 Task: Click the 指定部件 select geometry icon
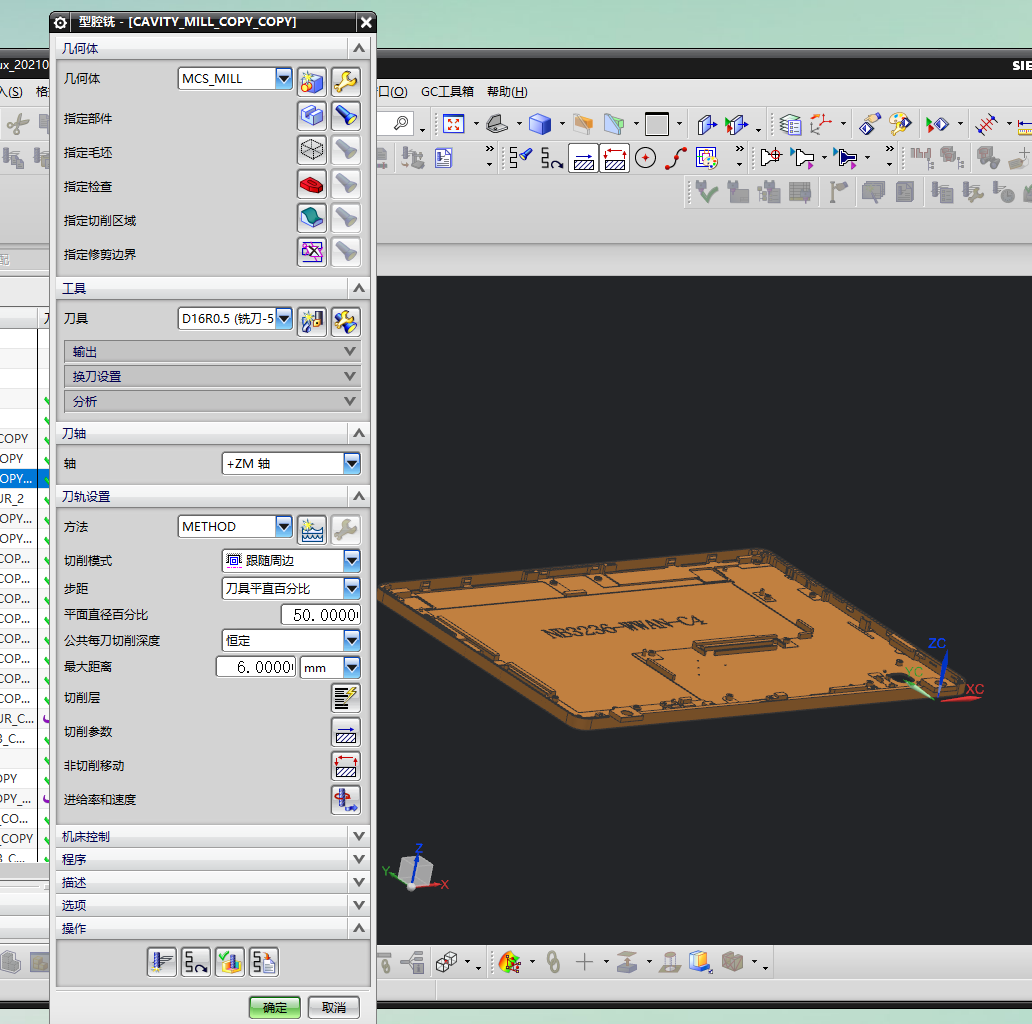[312, 117]
